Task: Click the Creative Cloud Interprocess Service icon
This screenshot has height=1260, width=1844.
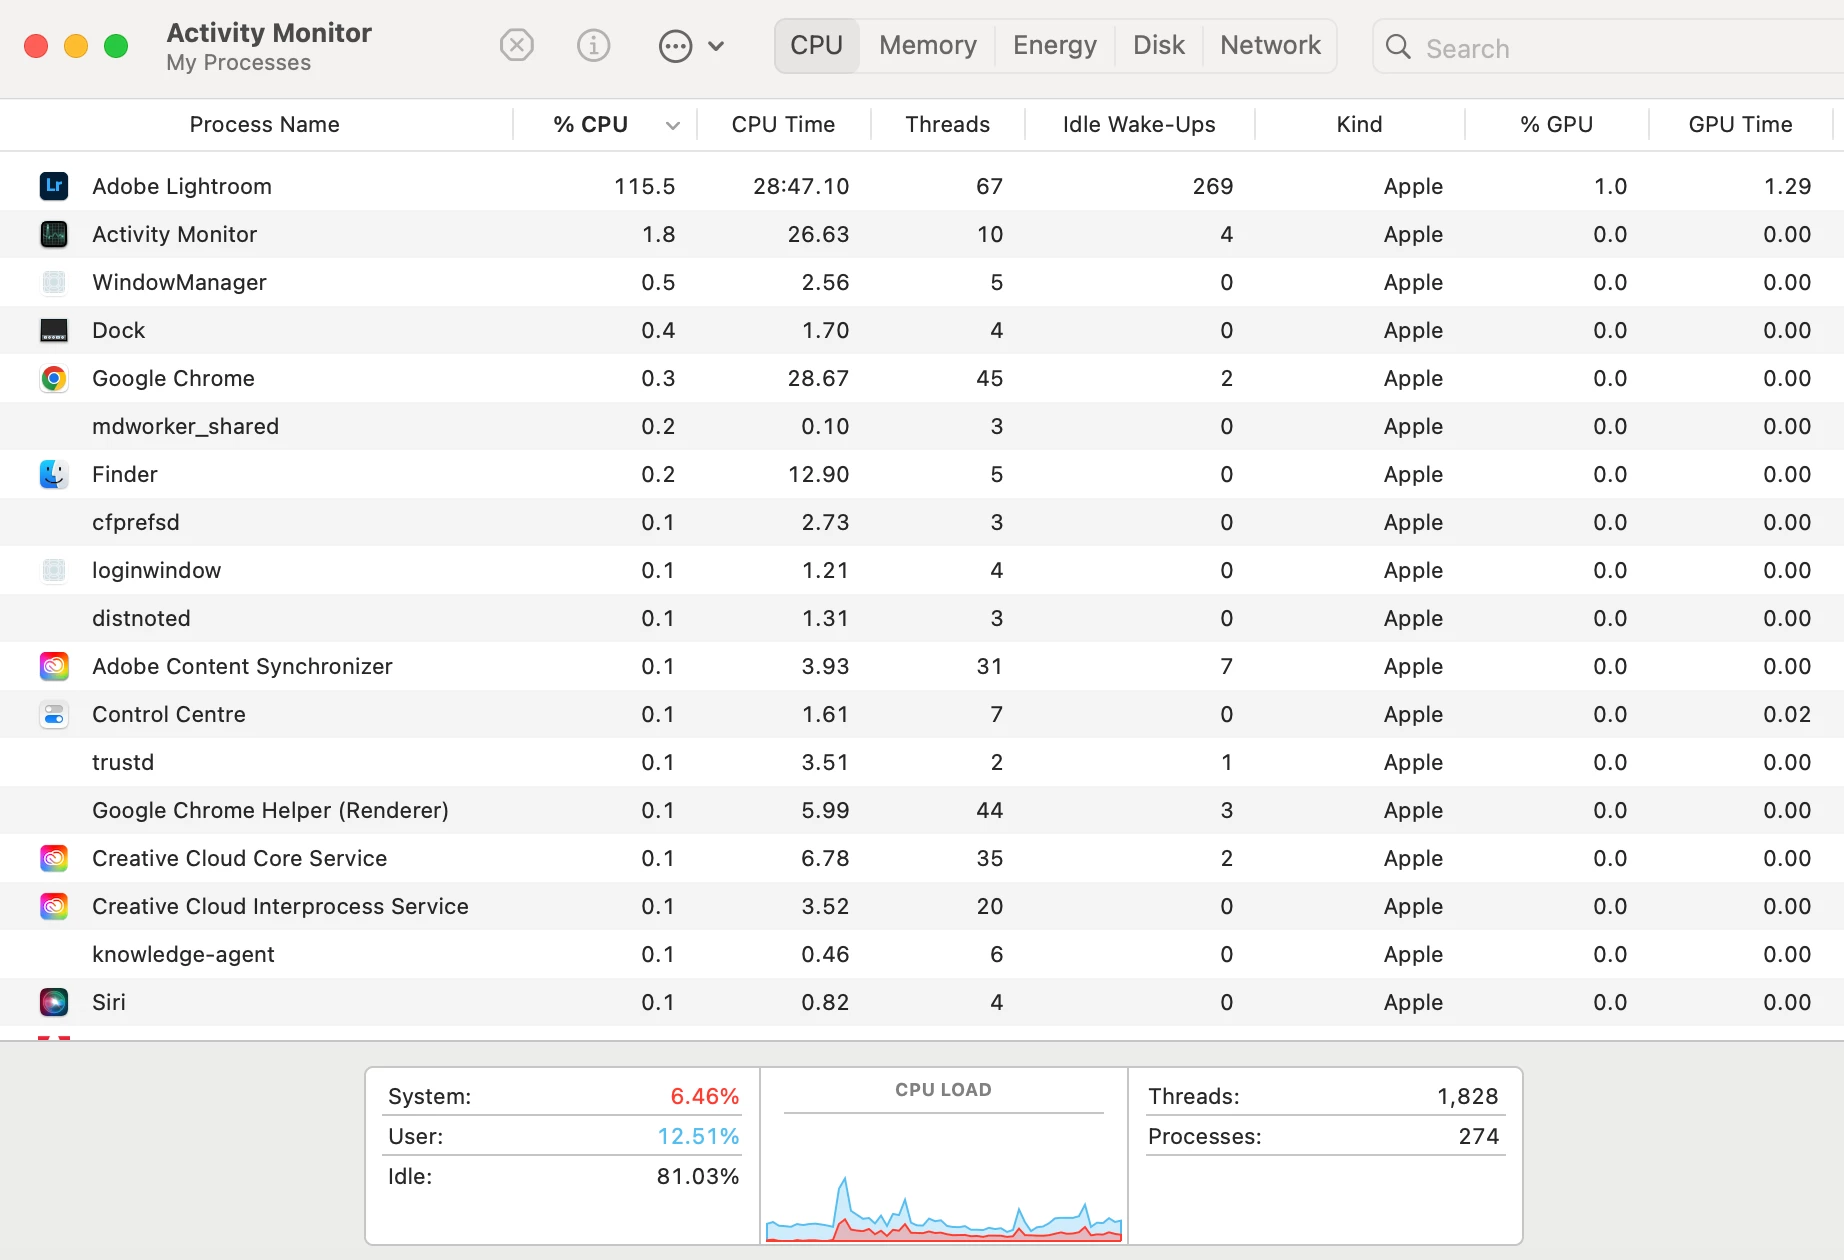Action: [54, 906]
